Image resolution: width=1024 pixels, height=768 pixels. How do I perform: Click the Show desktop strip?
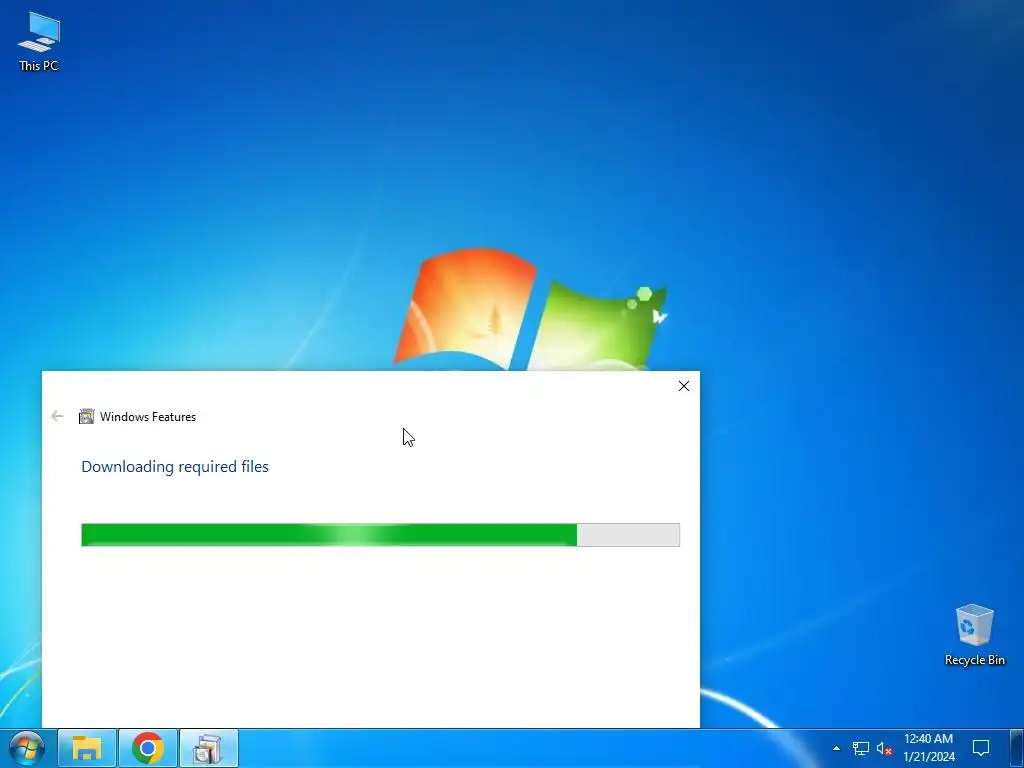(1018, 748)
